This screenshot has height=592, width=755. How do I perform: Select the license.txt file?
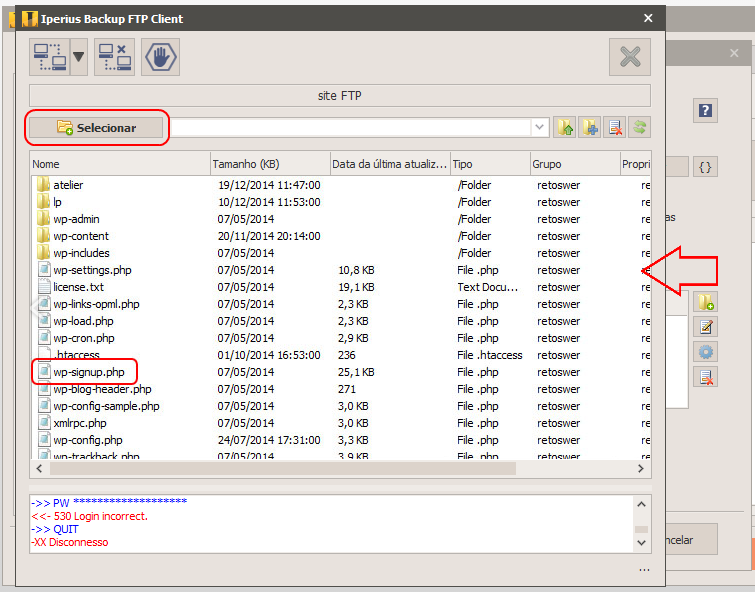pos(78,287)
